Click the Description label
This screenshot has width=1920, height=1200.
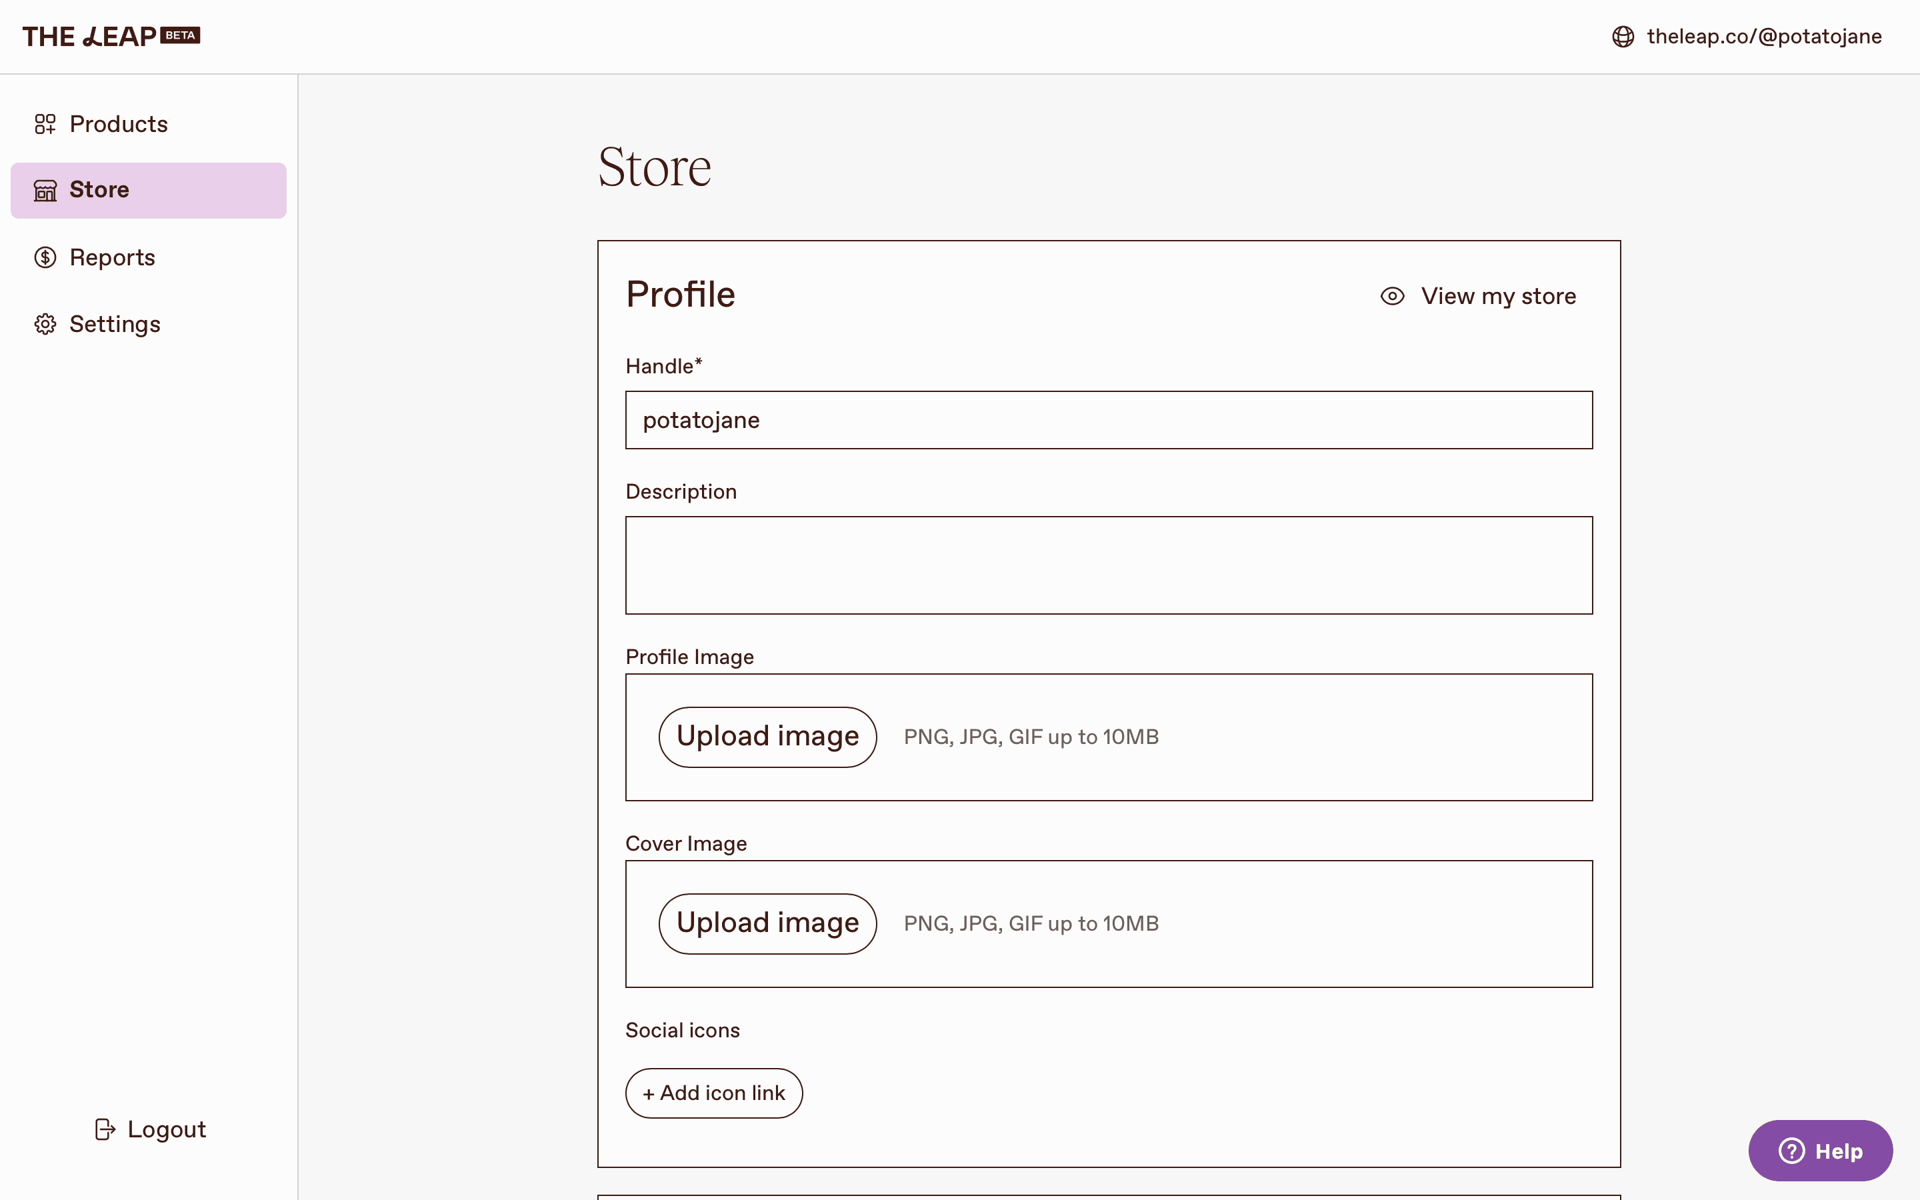pos(681,492)
